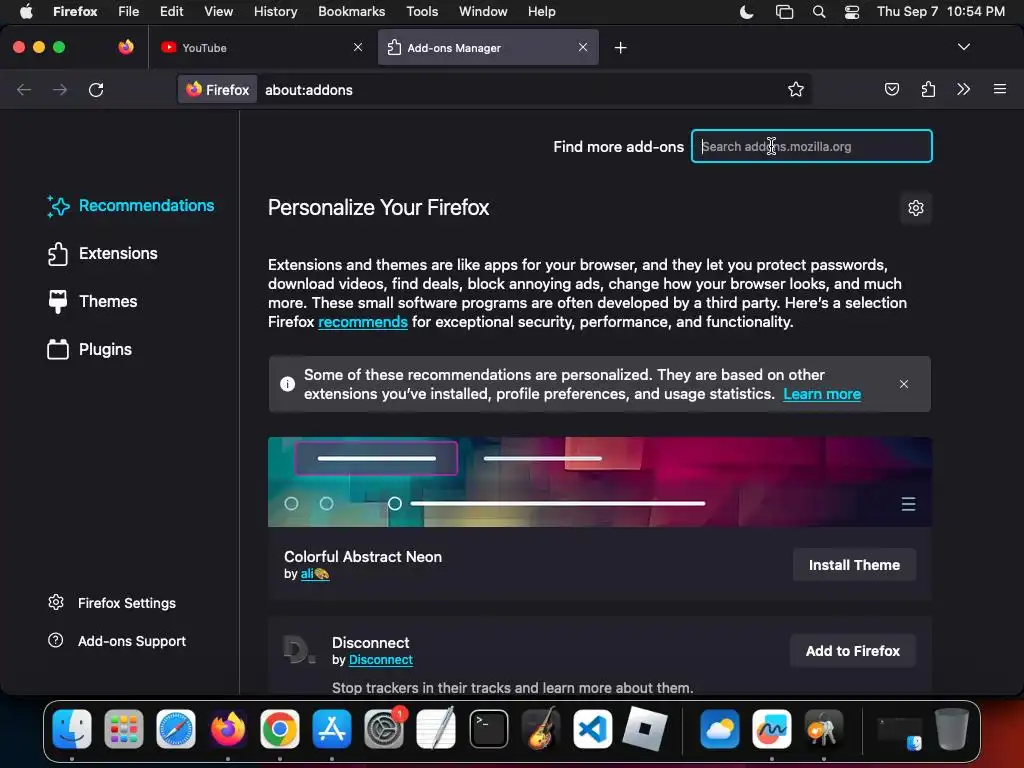Open the 'Learn more' link in notice
This screenshot has width=1024, height=768.
[822, 394]
